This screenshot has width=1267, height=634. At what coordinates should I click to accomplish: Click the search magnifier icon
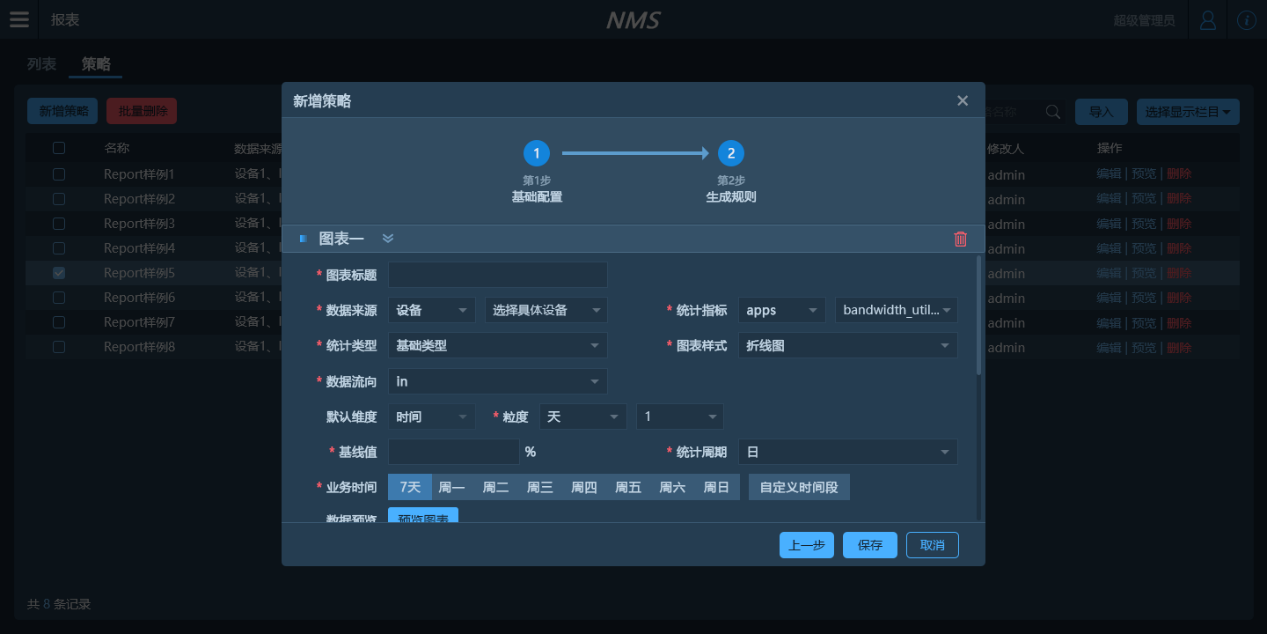click(1052, 112)
